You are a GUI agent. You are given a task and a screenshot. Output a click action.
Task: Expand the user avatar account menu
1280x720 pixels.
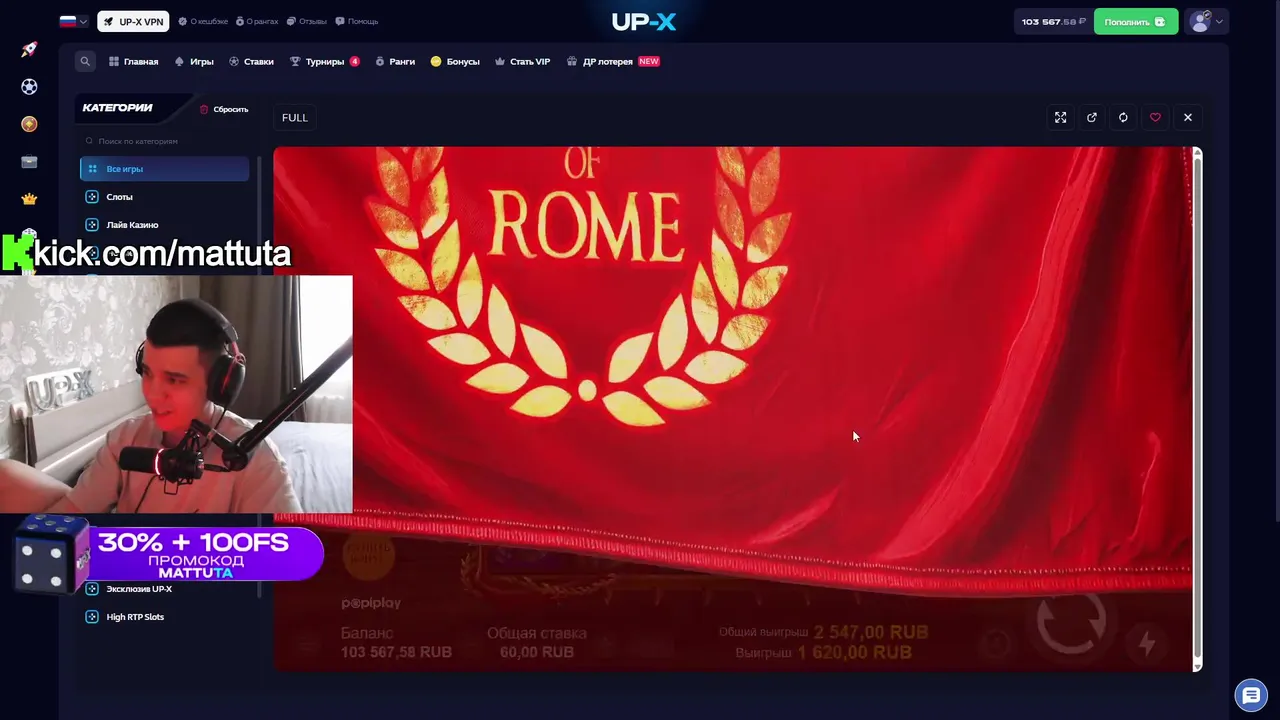(x=1205, y=21)
